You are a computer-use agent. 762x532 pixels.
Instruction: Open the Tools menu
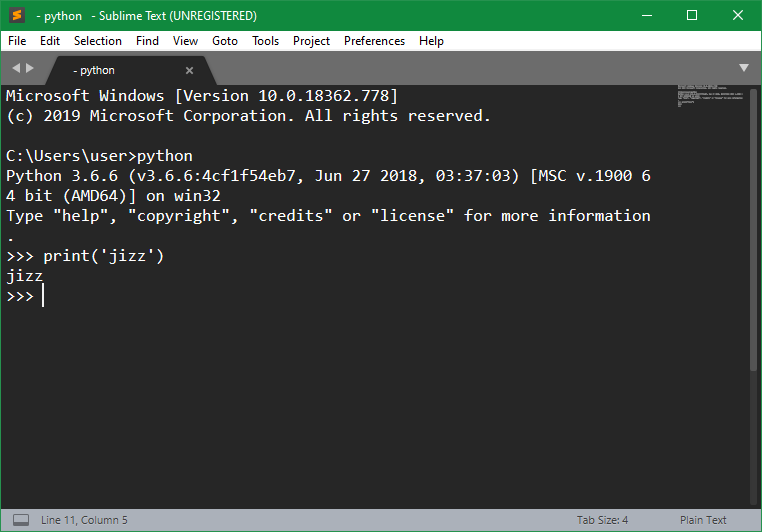[265, 41]
